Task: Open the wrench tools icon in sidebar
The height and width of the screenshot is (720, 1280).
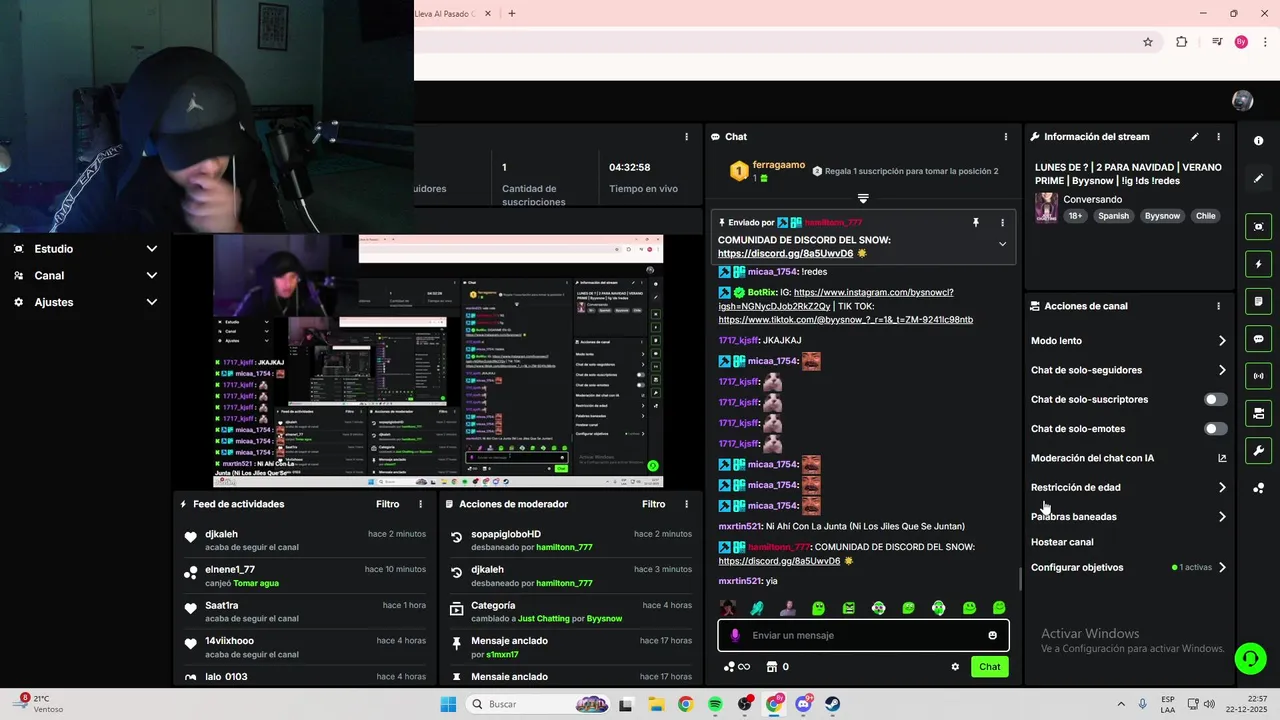Action: (x=1258, y=450)
